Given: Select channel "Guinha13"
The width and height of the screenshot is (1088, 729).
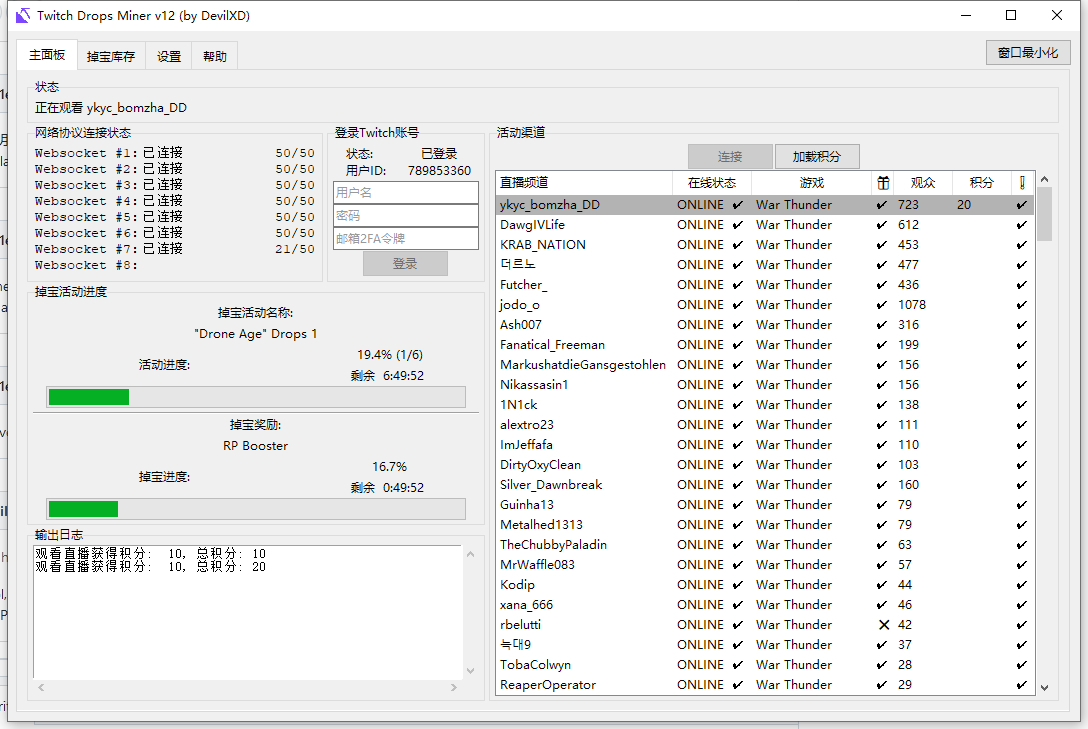Looking at the screenshot, I should tap(765, 505).
